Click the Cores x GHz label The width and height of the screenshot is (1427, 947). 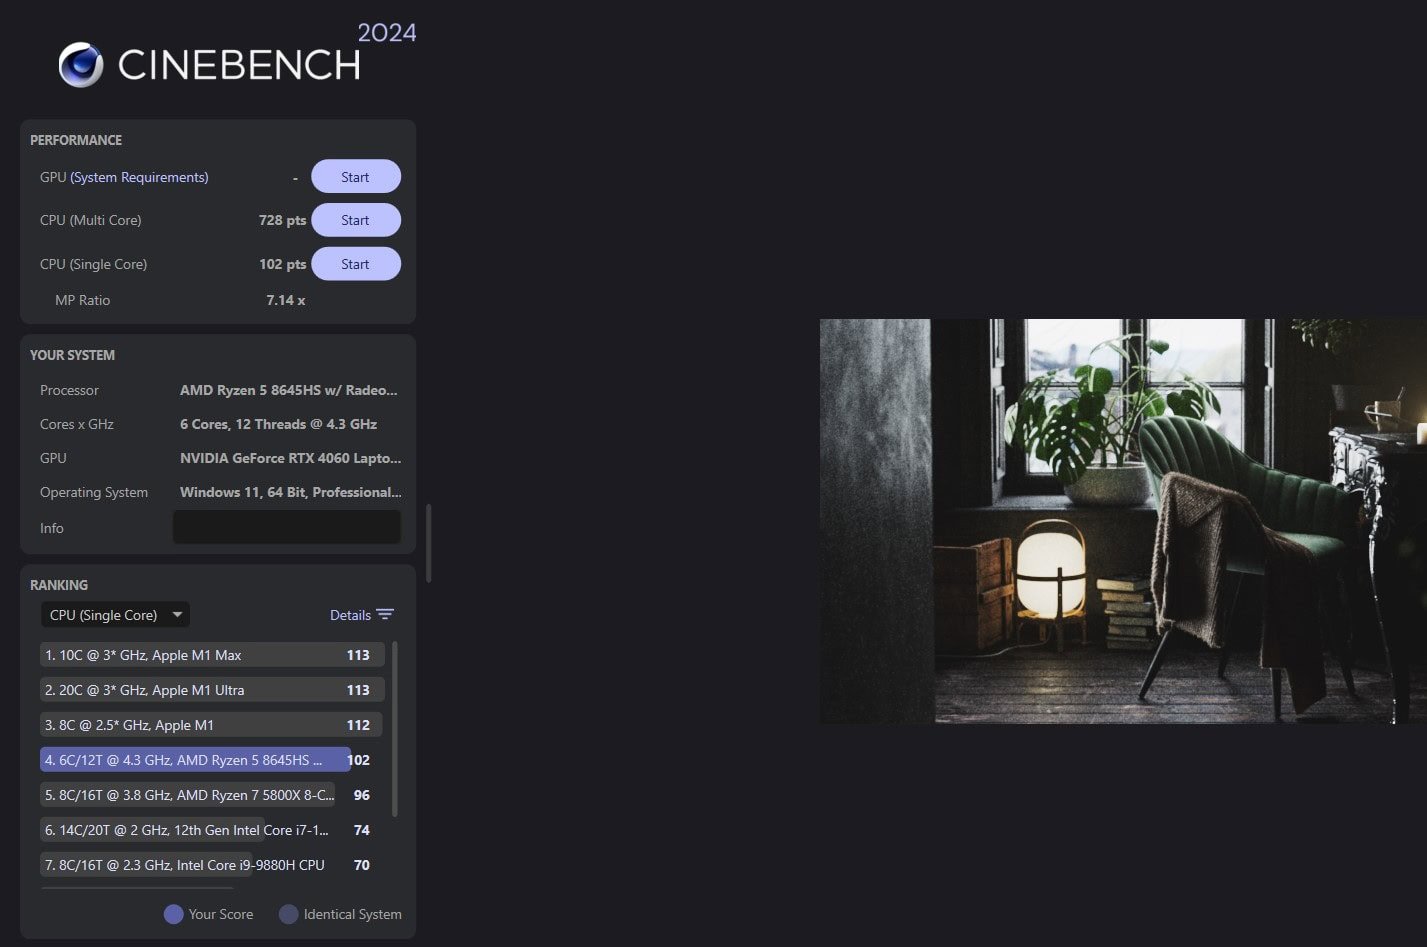click(x=77, y=424)
